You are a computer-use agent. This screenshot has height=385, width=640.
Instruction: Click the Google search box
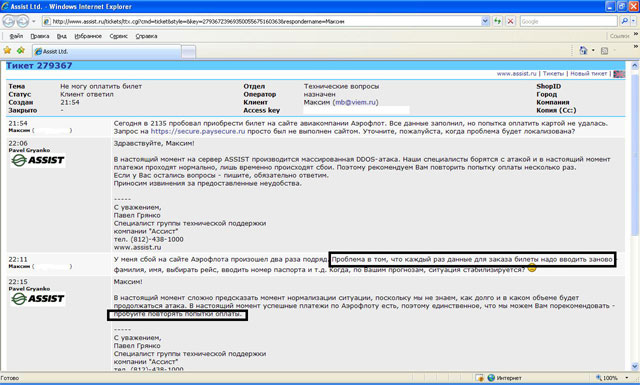click(568, 21)
